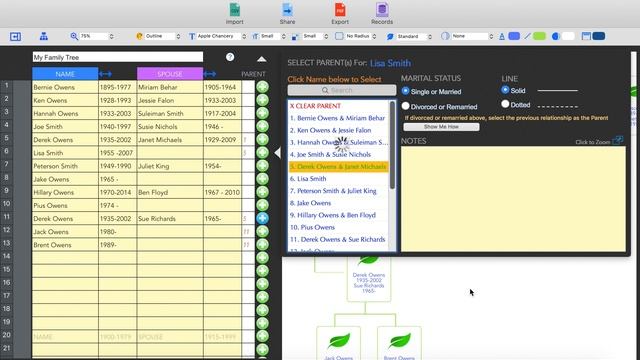
Task: Click inside the yellow NOTES area
Action: pos(513,199)
